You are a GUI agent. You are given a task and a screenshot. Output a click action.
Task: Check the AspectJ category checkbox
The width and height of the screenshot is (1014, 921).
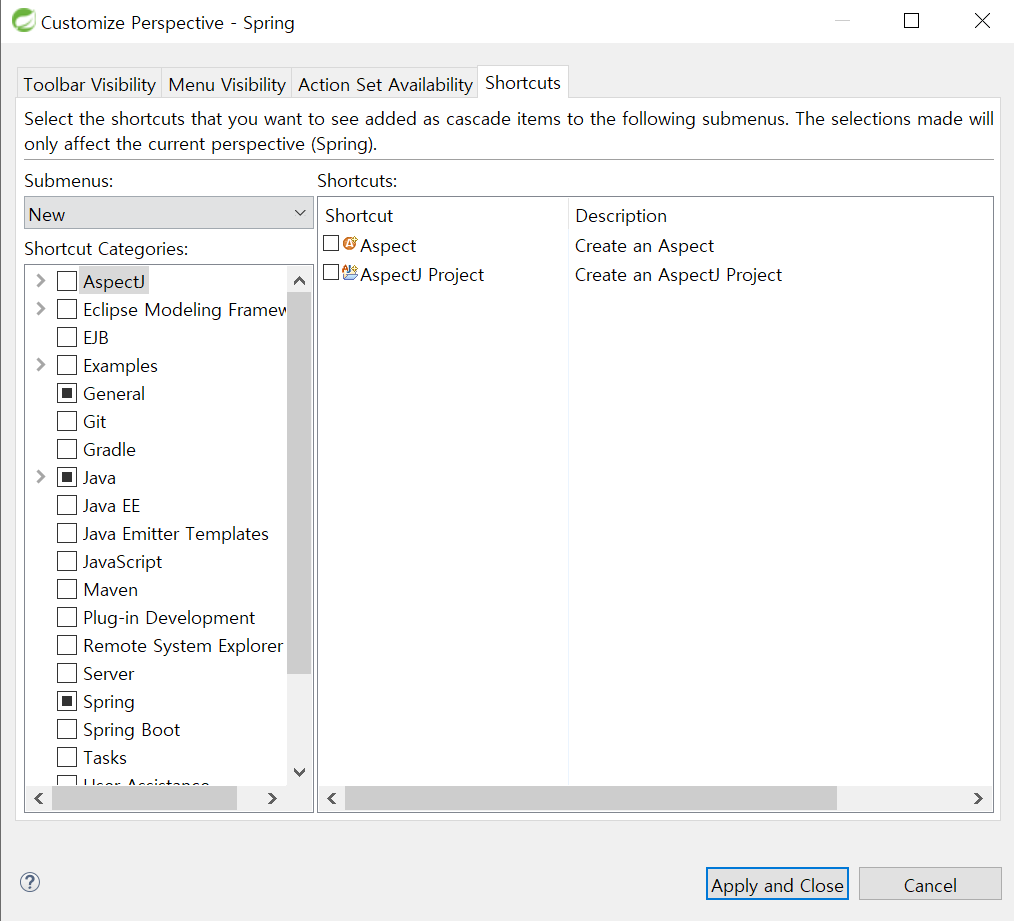coord(67,281)
